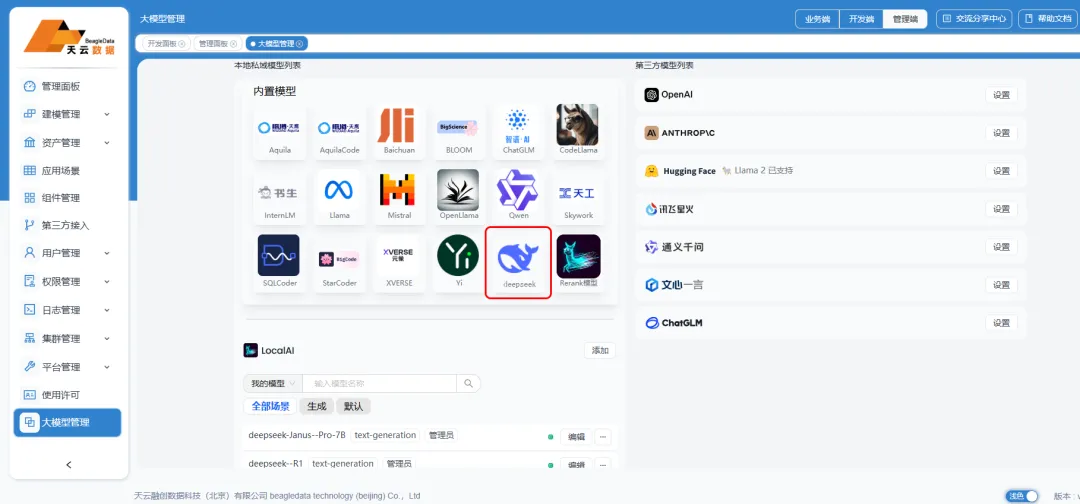Image resolution: width=1080 pixels, height=504 pixels.
Task: Click the LocalAI 添加 button
Action: click(x=600, y=350)
